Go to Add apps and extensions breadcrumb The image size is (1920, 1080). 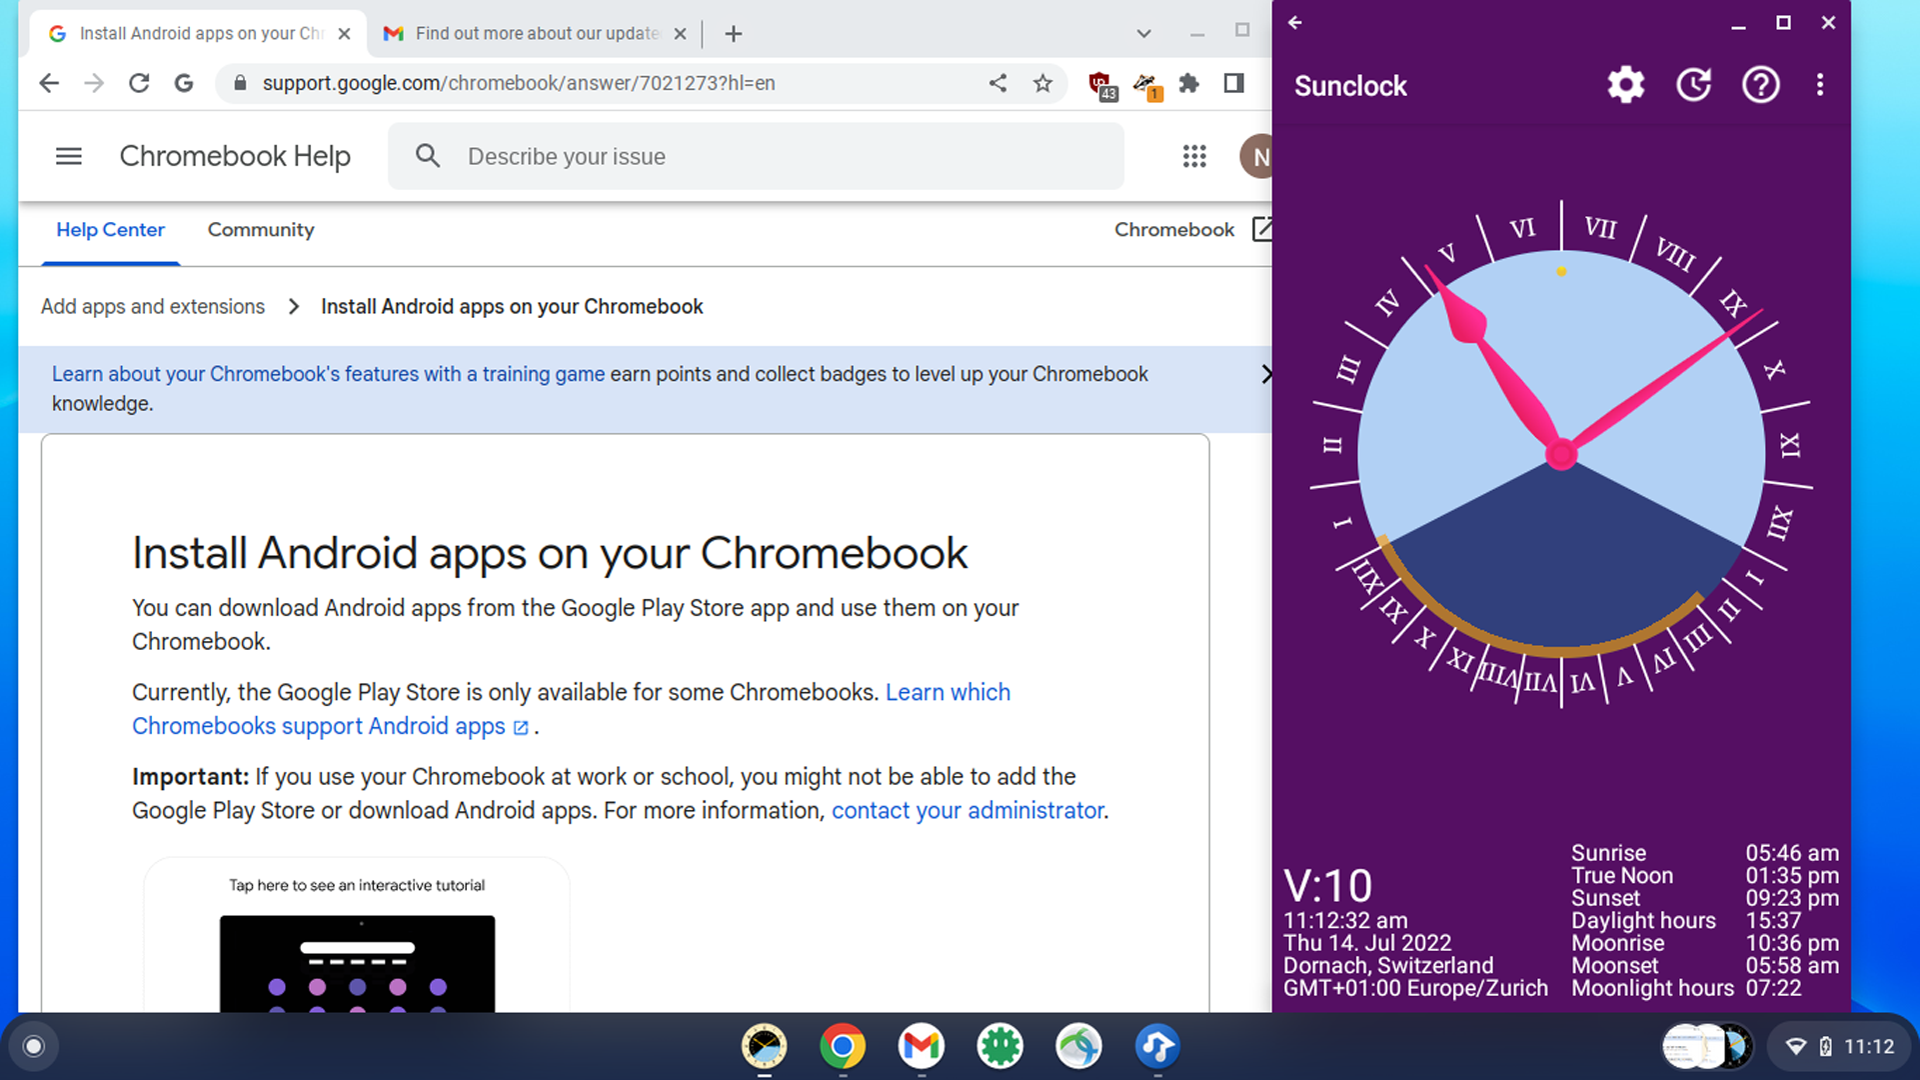(153, 307)
